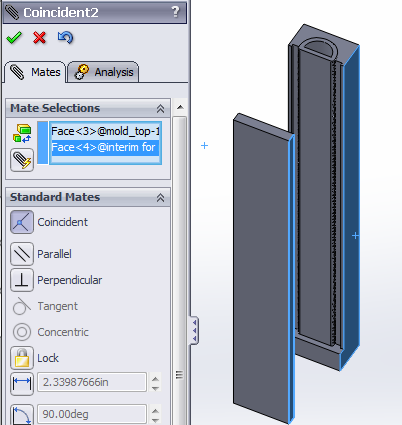This screenshot has height=425, width=402.
Task: Choose the Parallel mate icon
Action: tap(22, 254)
